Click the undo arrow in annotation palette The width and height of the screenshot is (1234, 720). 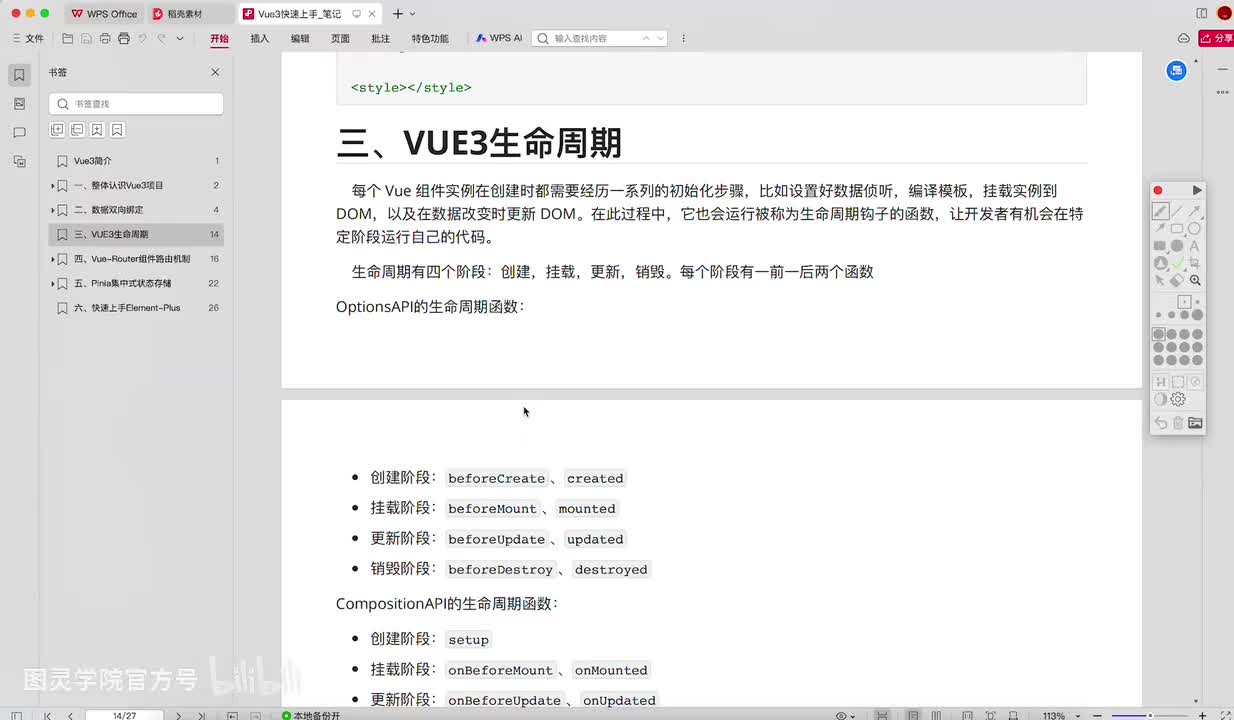tap(1160, 423)
